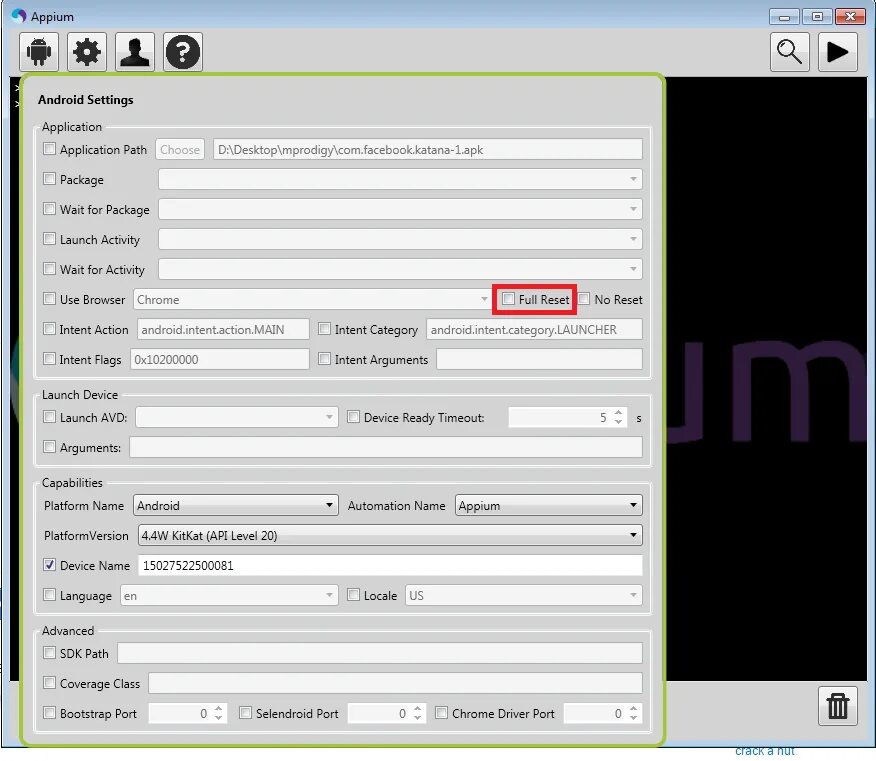Viewport: 876px width, 761px height.
Task: Open Developer Settings person icon
Action: point(135,52)
